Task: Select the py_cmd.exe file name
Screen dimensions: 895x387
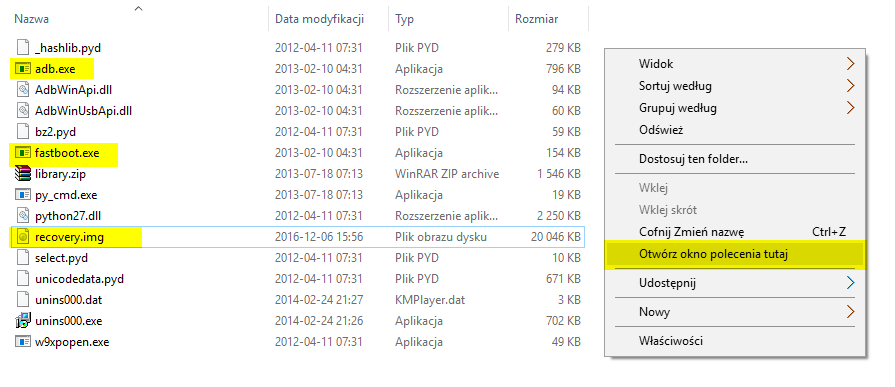Action: (x=66, y=195)
